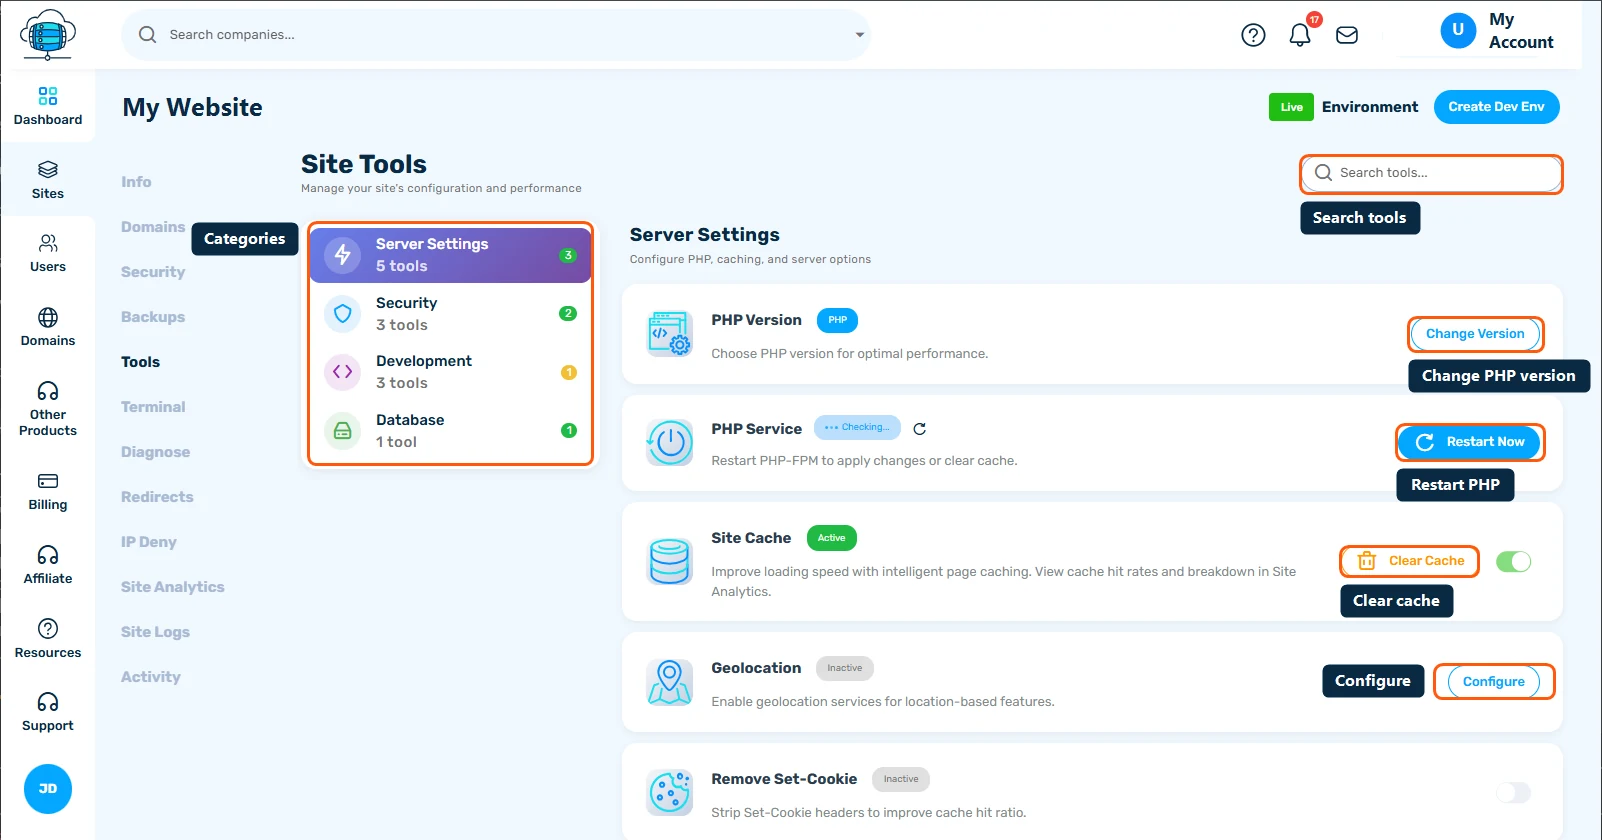
Task: Open the help question mark icon
Action: (1253, 35)
